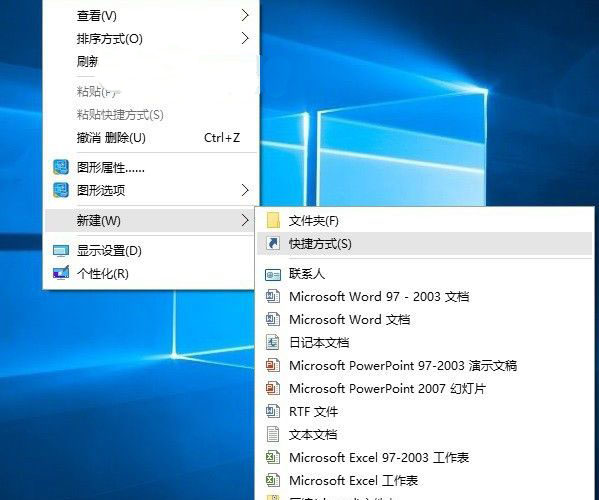Click the PowerPoint 97-2003 presentation icon
The width and height of the screenshot is (599, 500).
[x=273, y=365]
